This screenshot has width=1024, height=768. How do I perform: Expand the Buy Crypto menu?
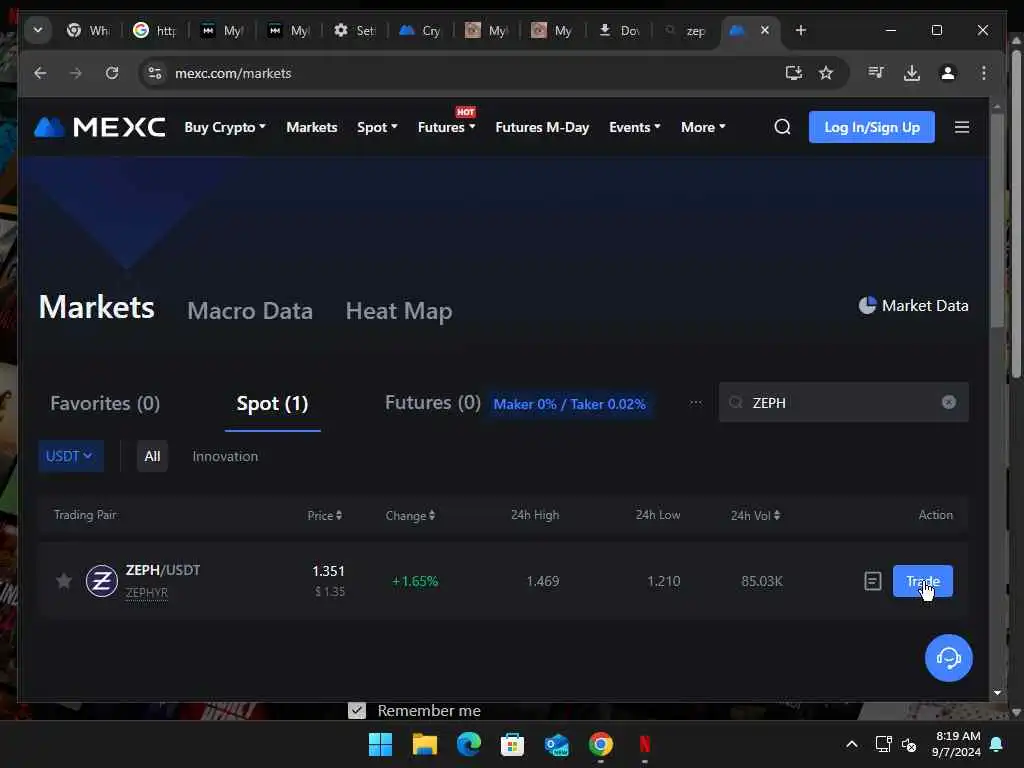(x=225, y=127)
